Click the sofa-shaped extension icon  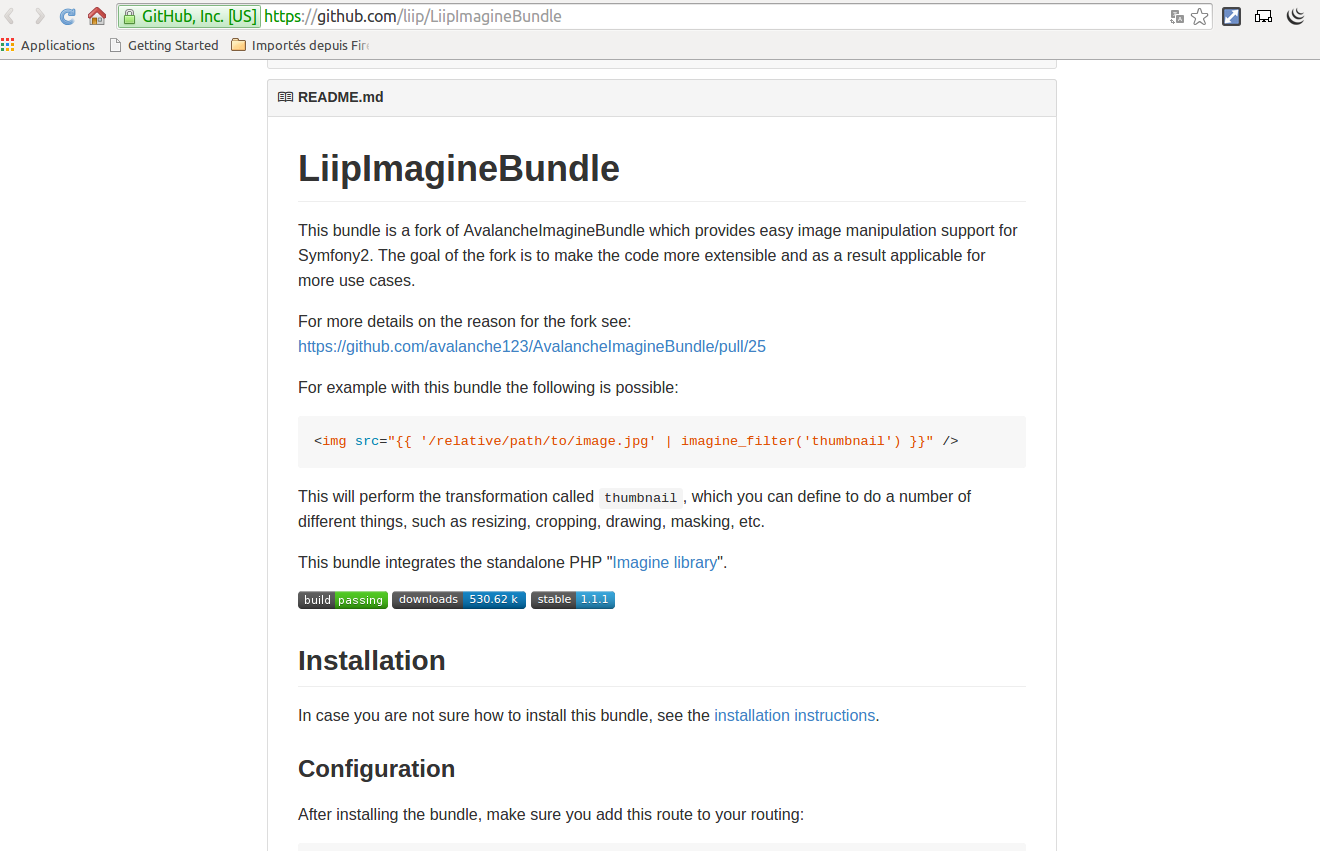click(x=1264, y=16)
